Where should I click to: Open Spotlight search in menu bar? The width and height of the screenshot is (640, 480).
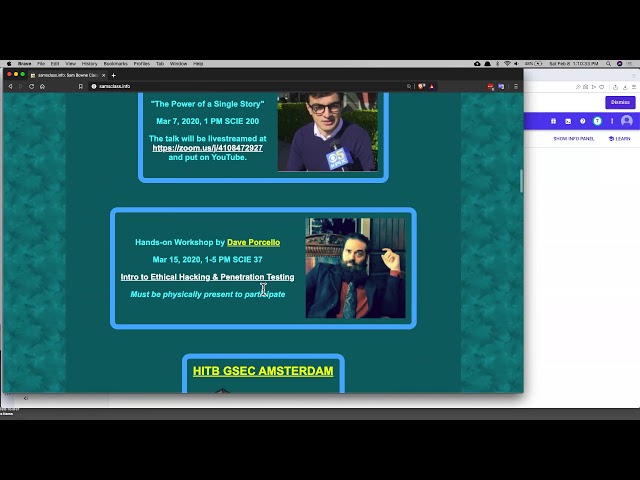(x=608, y=64)
